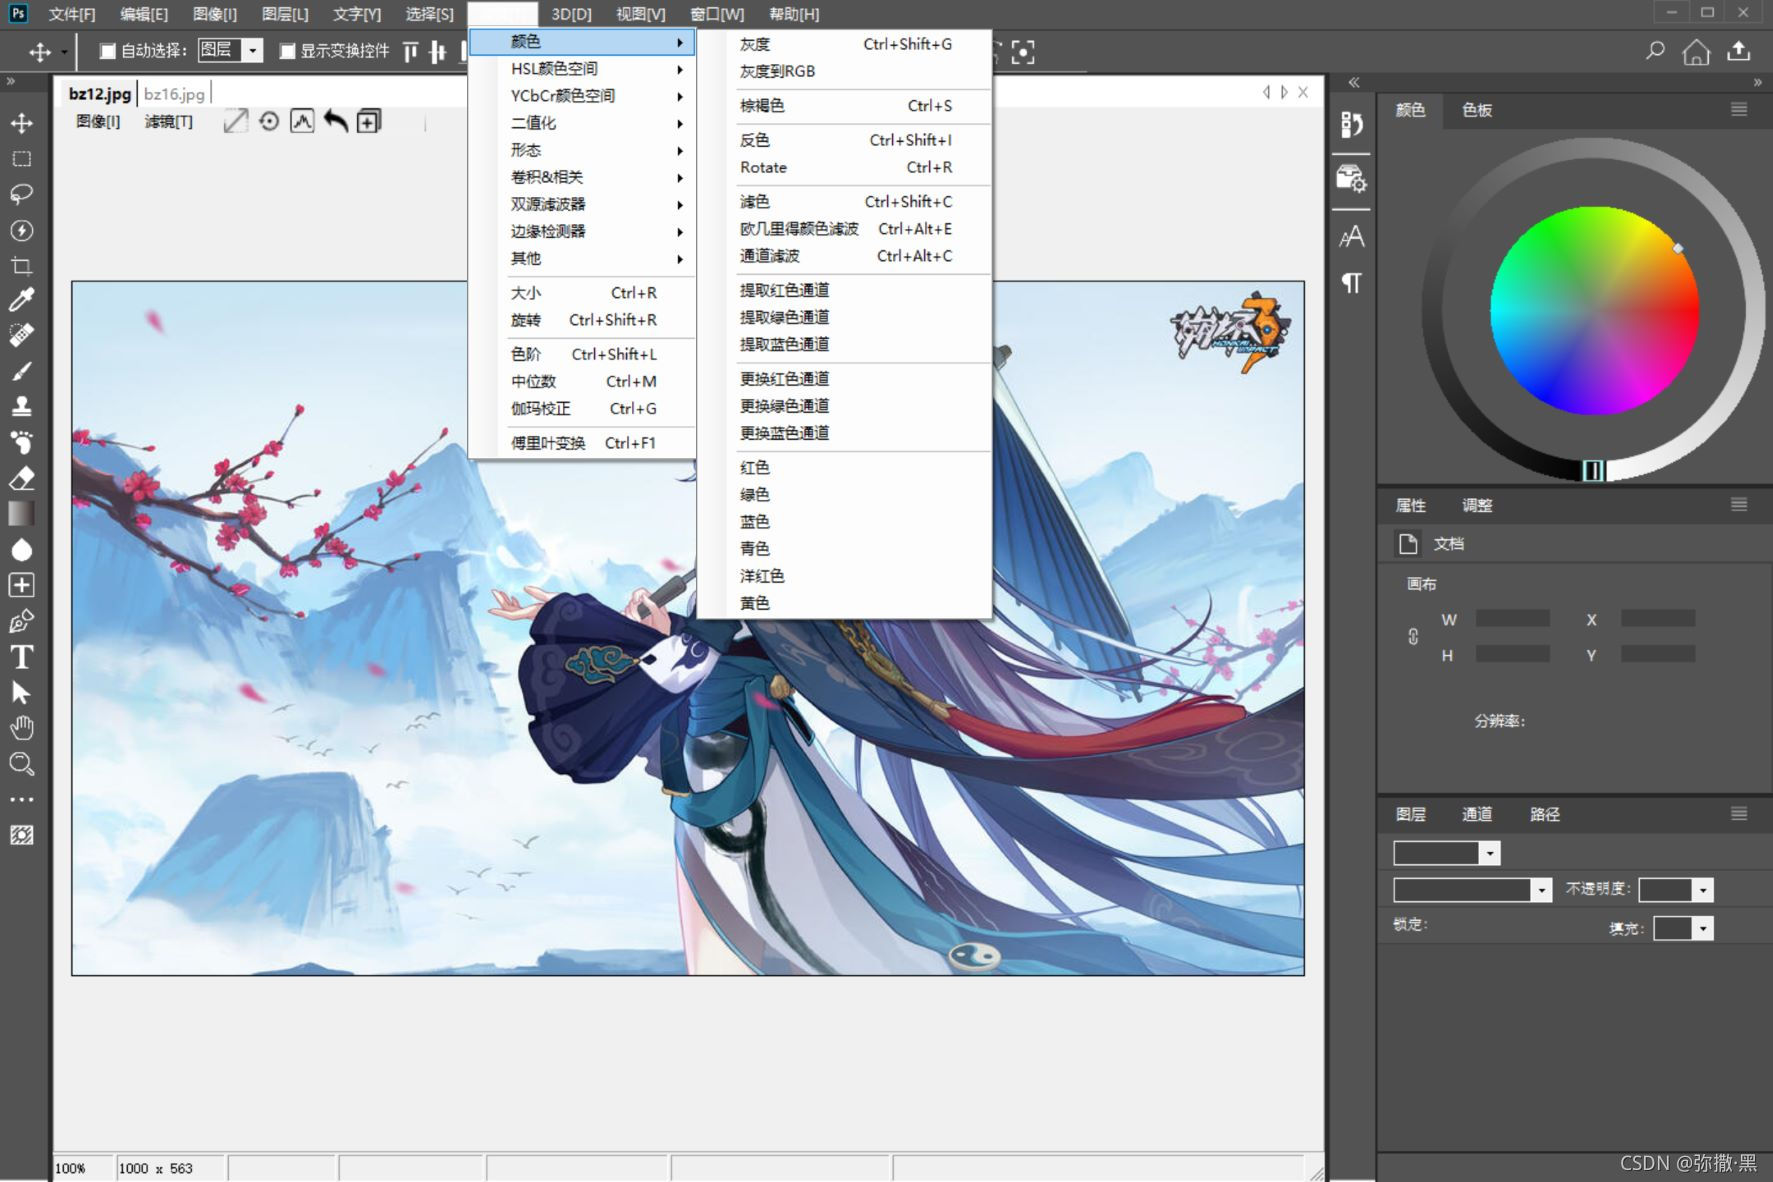This screenshot has height=1182, width=1773.
Task: Select the Type (T) tool
Action: pos(21,657)
